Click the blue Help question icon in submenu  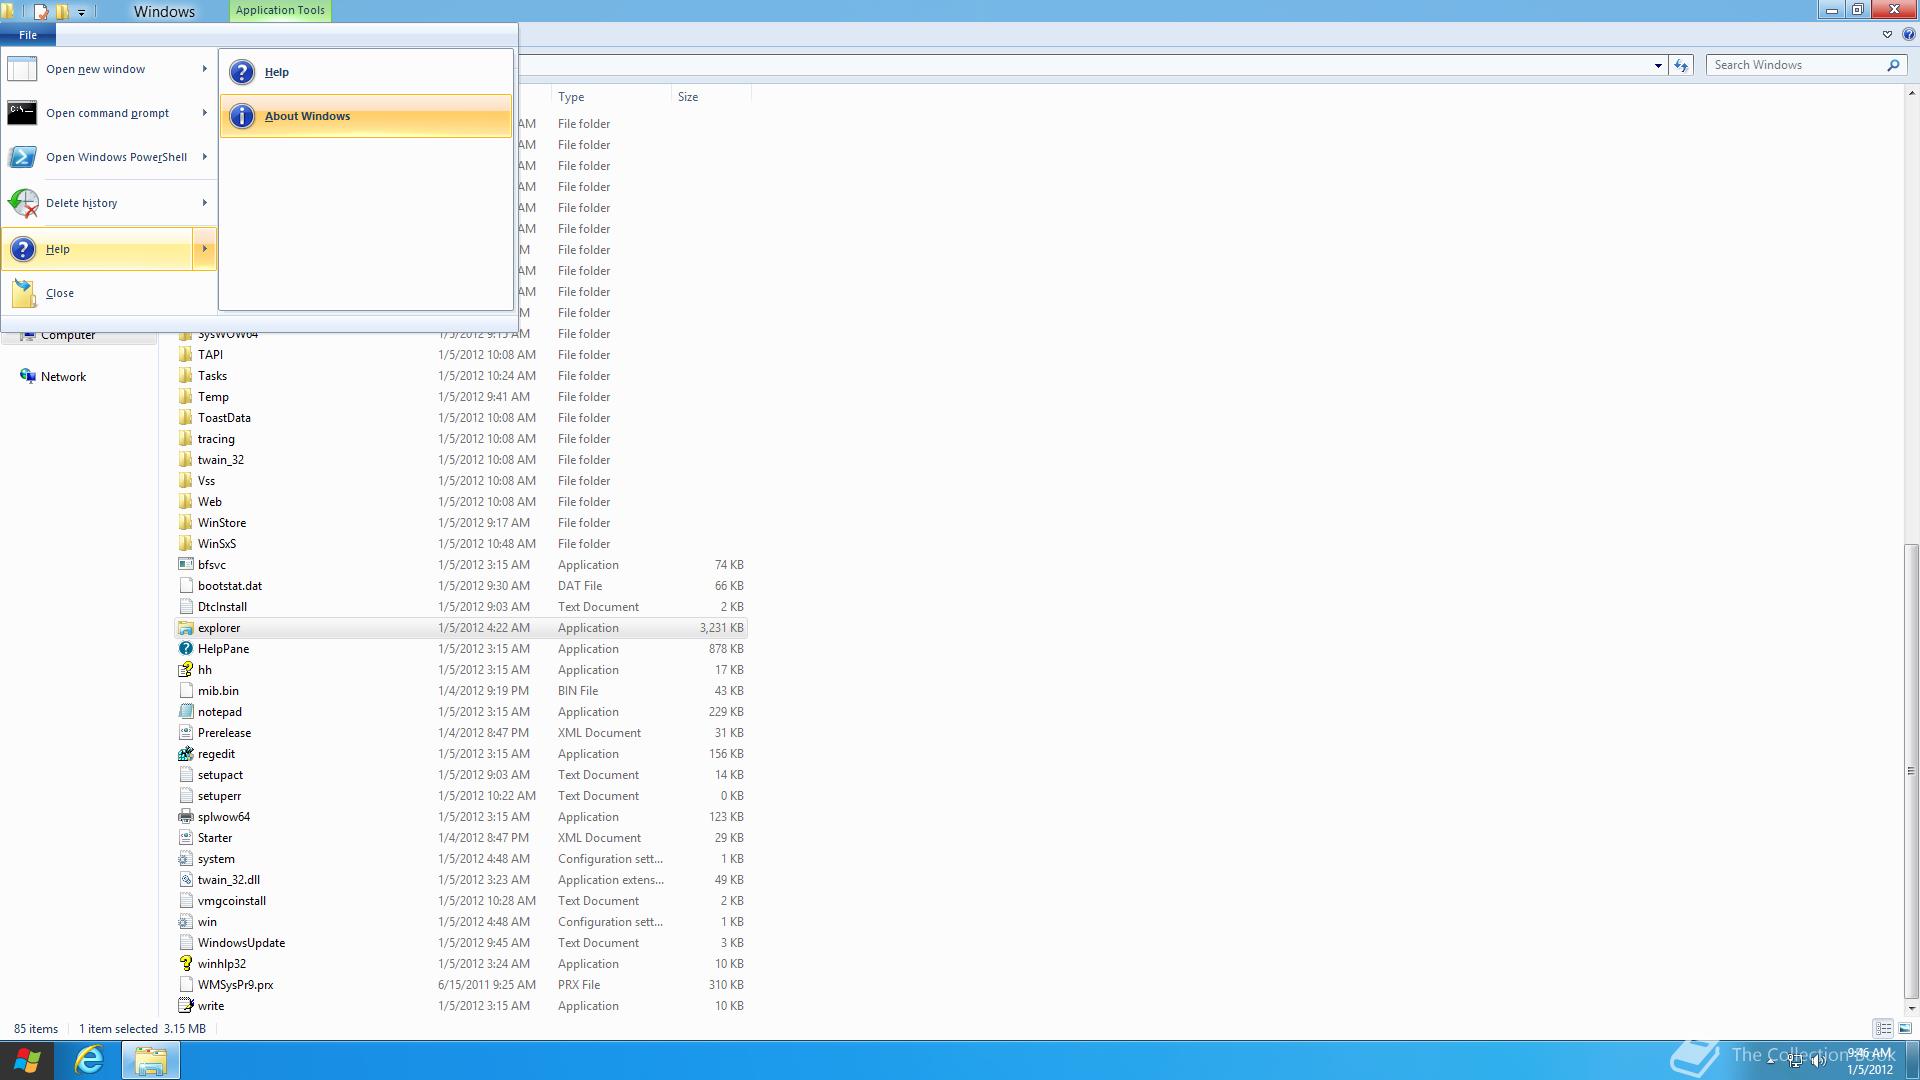[242, 72]
